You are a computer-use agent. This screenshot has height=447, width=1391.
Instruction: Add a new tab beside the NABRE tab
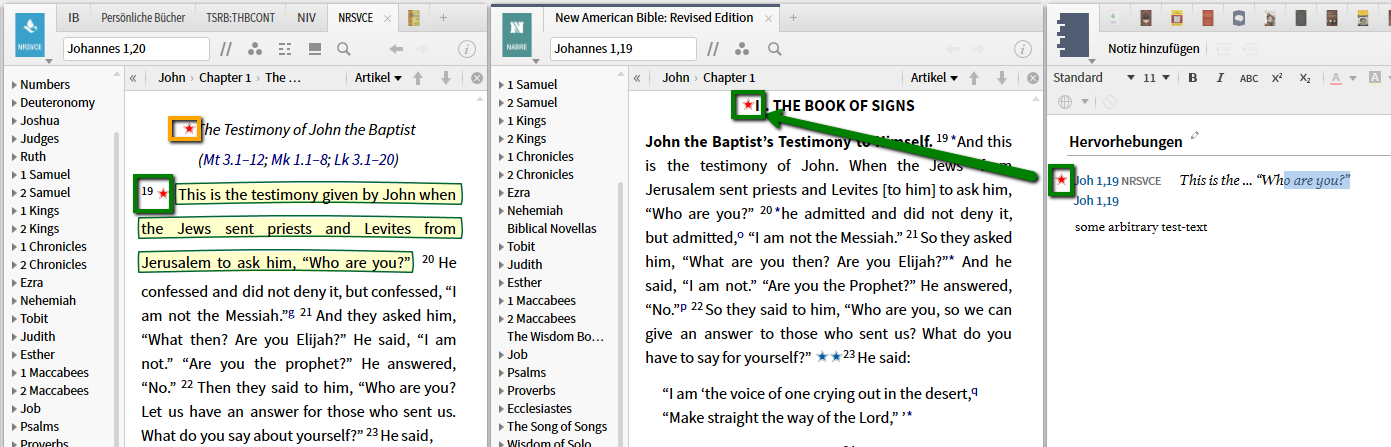[793, 18]
